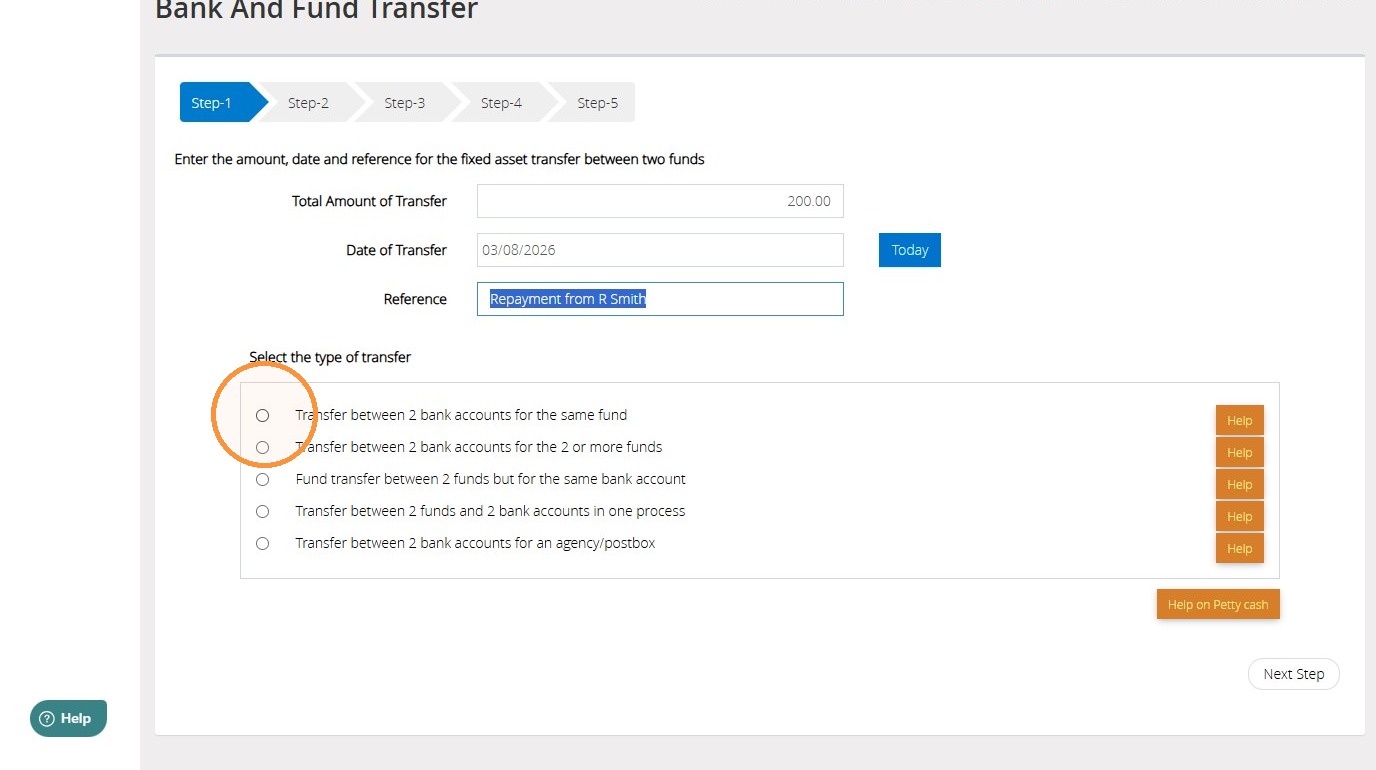Click the Today date button
Image resolution: width=1376 pixels, height=770 pixels.
click(910, 250)
